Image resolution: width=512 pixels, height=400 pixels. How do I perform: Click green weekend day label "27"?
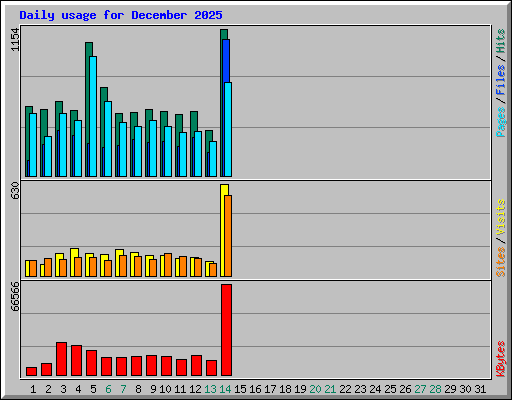click(x=420, y=389)
